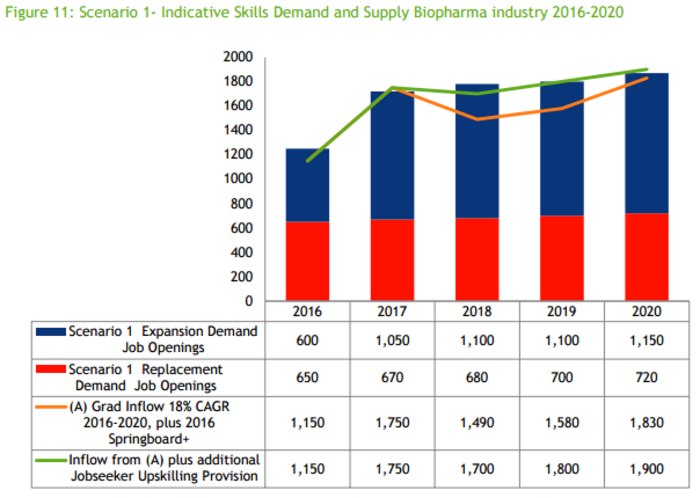Click the 1,490 grad inflow cell
This screenshot has width=700, height=498.
point(477,423)
